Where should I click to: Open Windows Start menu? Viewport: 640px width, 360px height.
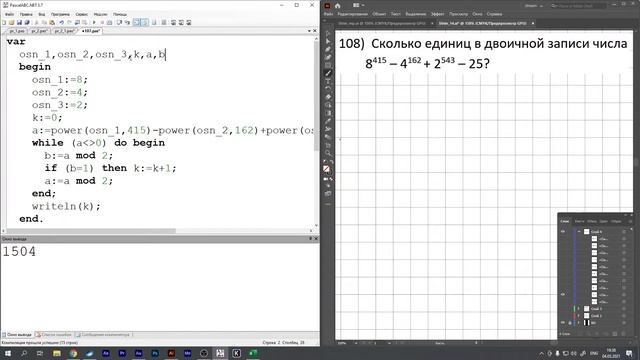7,353
